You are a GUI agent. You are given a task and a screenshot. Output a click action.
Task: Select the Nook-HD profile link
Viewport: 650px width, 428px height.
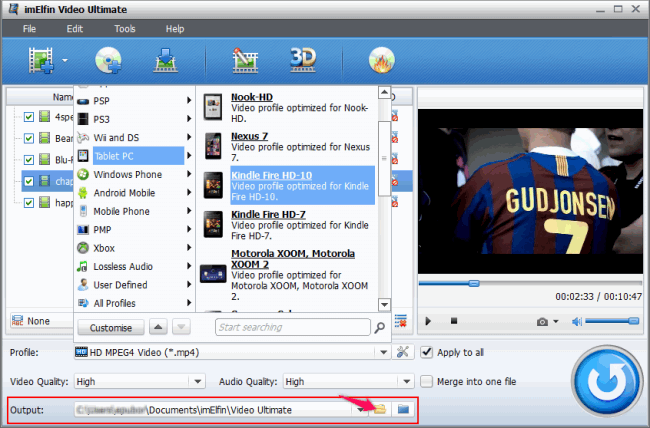[252, 97]
